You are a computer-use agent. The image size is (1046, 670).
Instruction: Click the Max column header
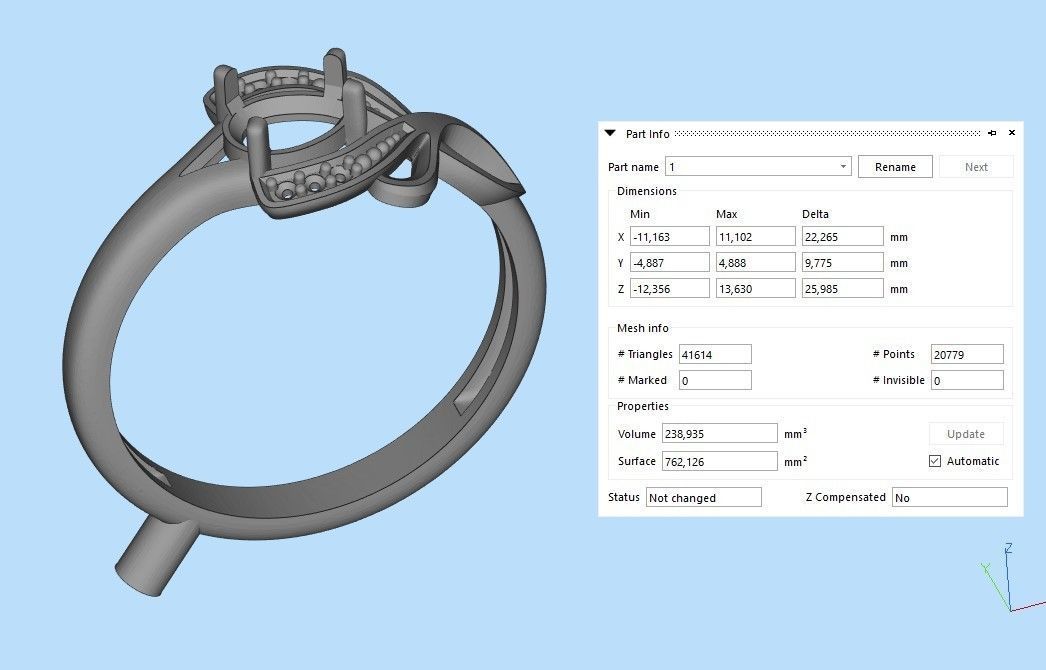pos(726,214)
